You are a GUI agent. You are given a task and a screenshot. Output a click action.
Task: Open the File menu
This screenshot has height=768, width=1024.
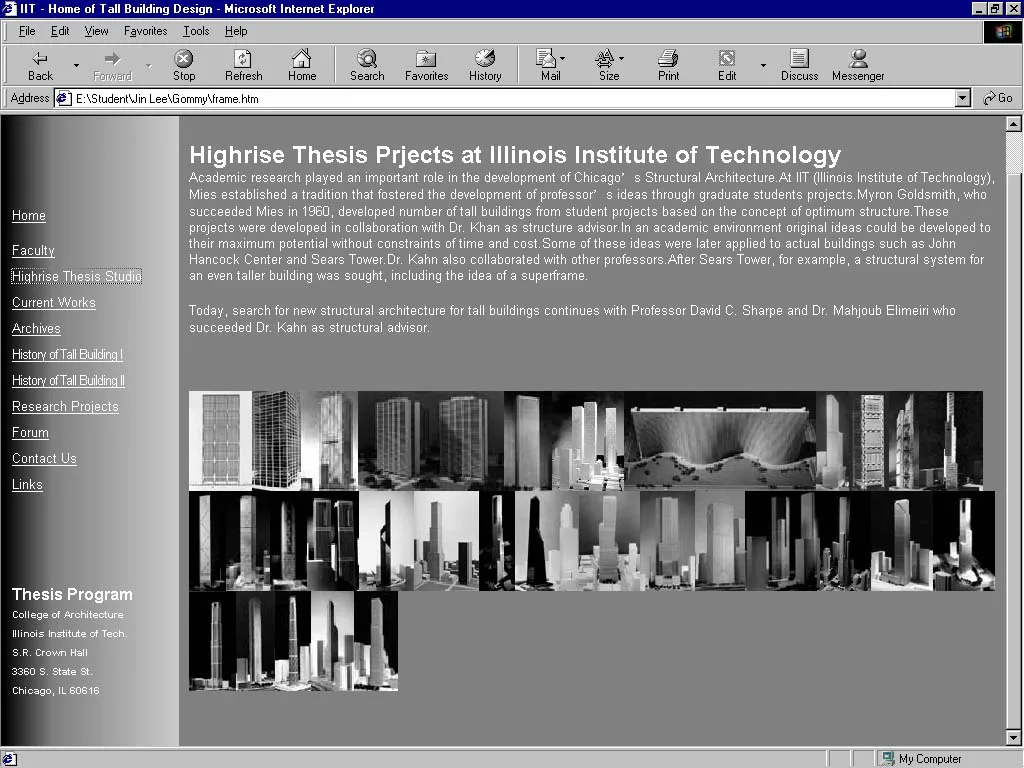(x=27, y=31)
